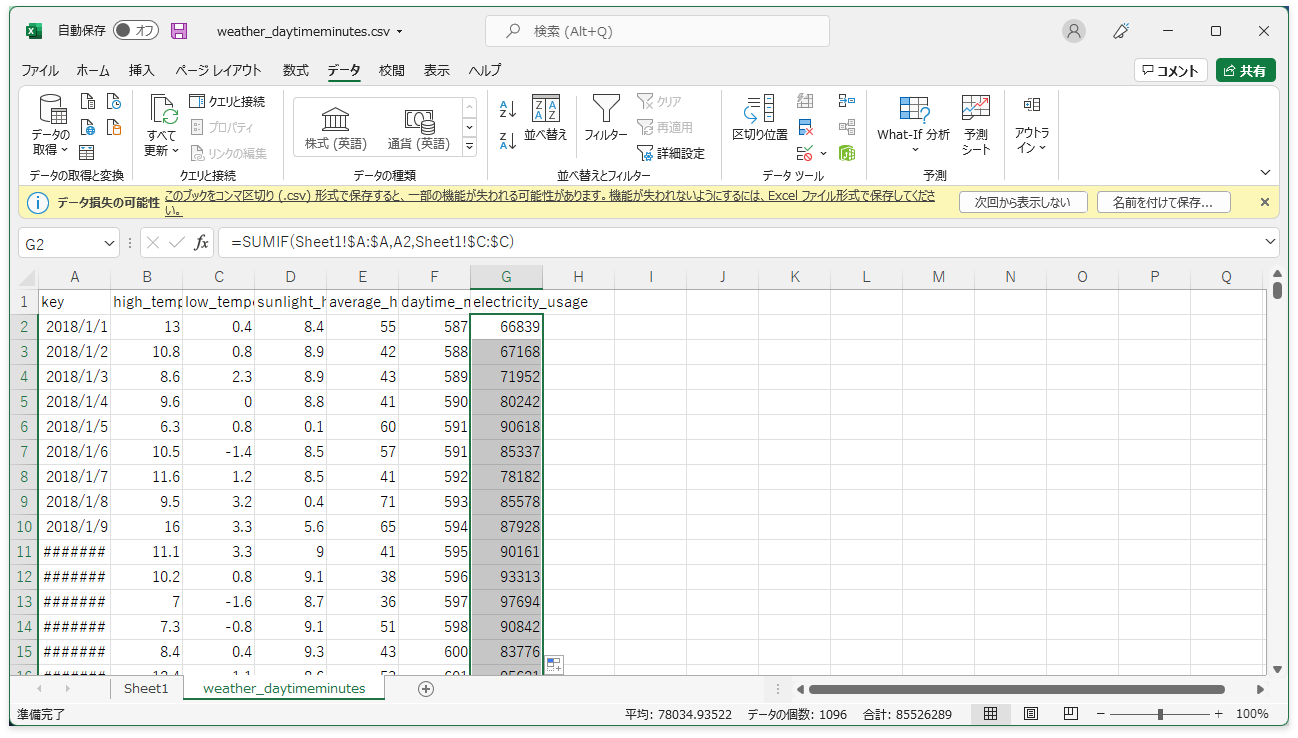
Task: Click the Consolidate icon
Action: click(847, 102)
